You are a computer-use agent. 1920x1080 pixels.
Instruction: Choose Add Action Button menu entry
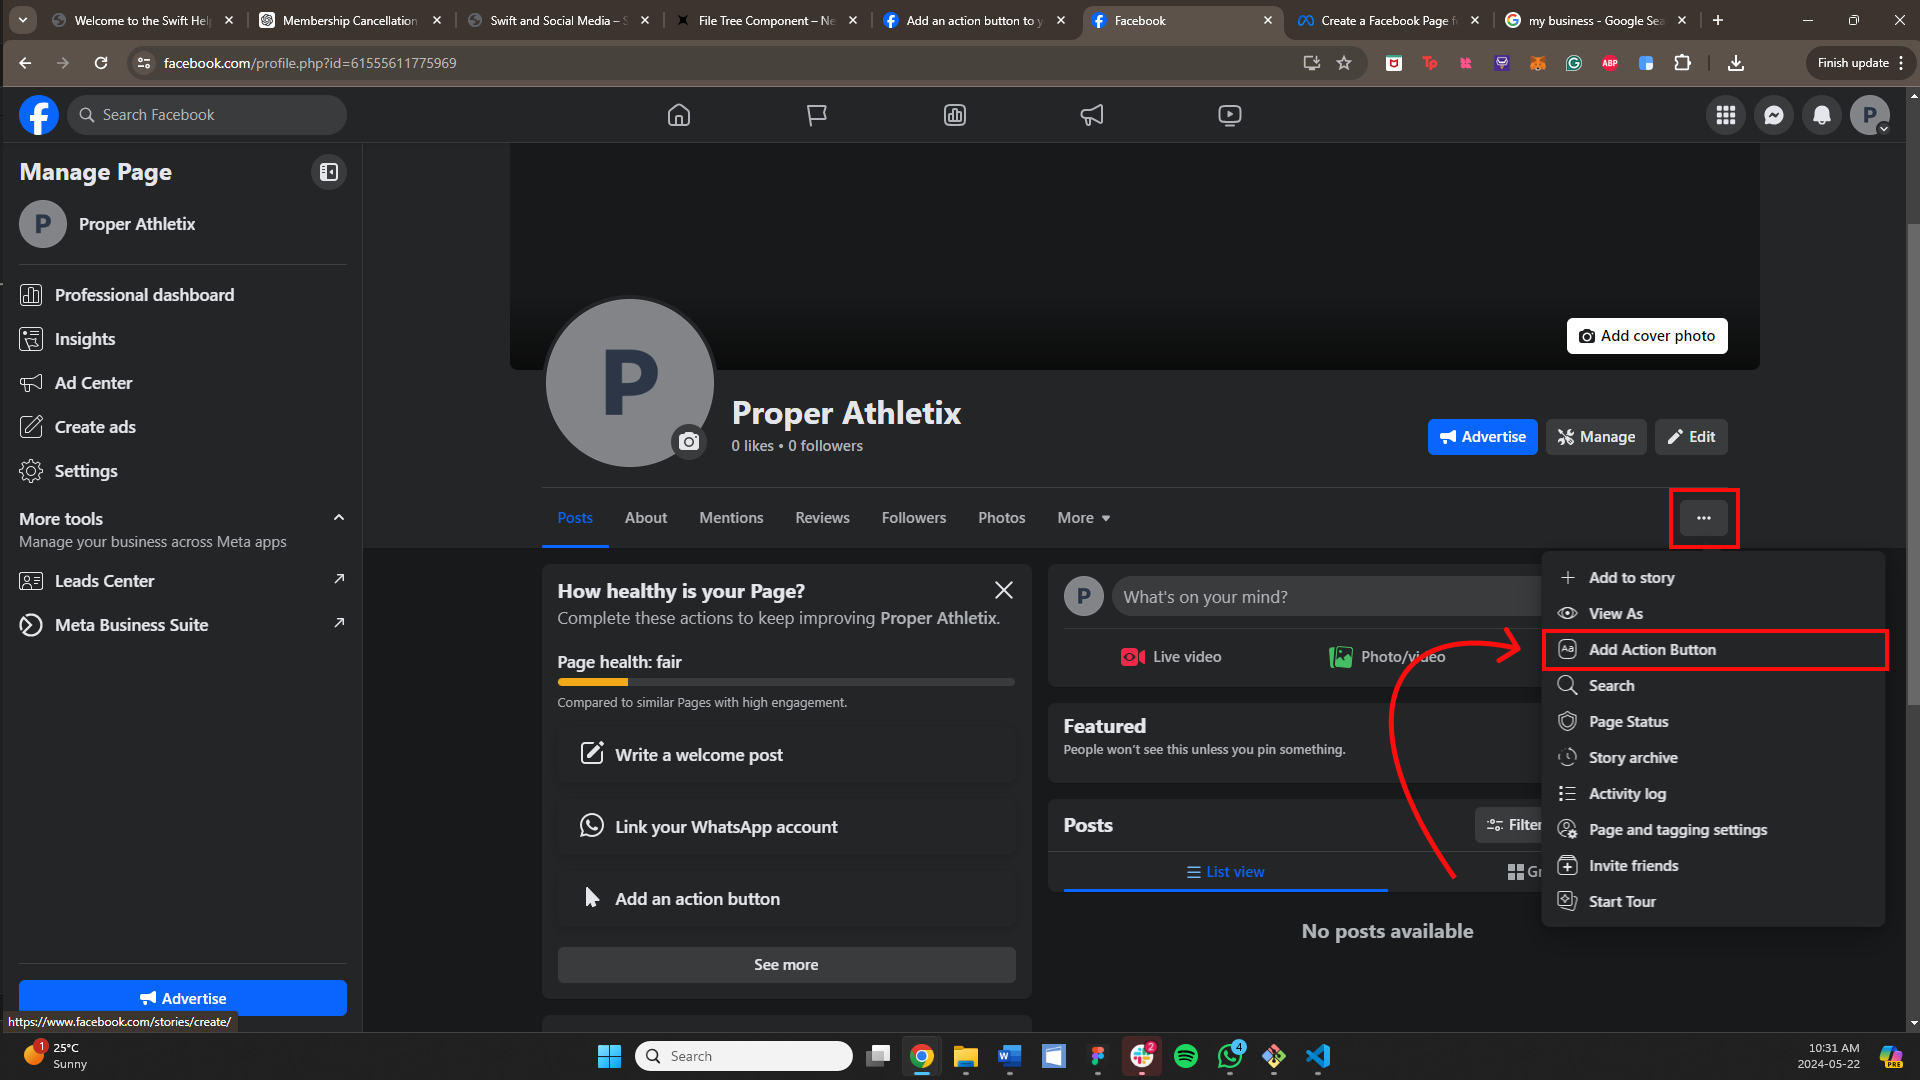(x=1651, y=650)
